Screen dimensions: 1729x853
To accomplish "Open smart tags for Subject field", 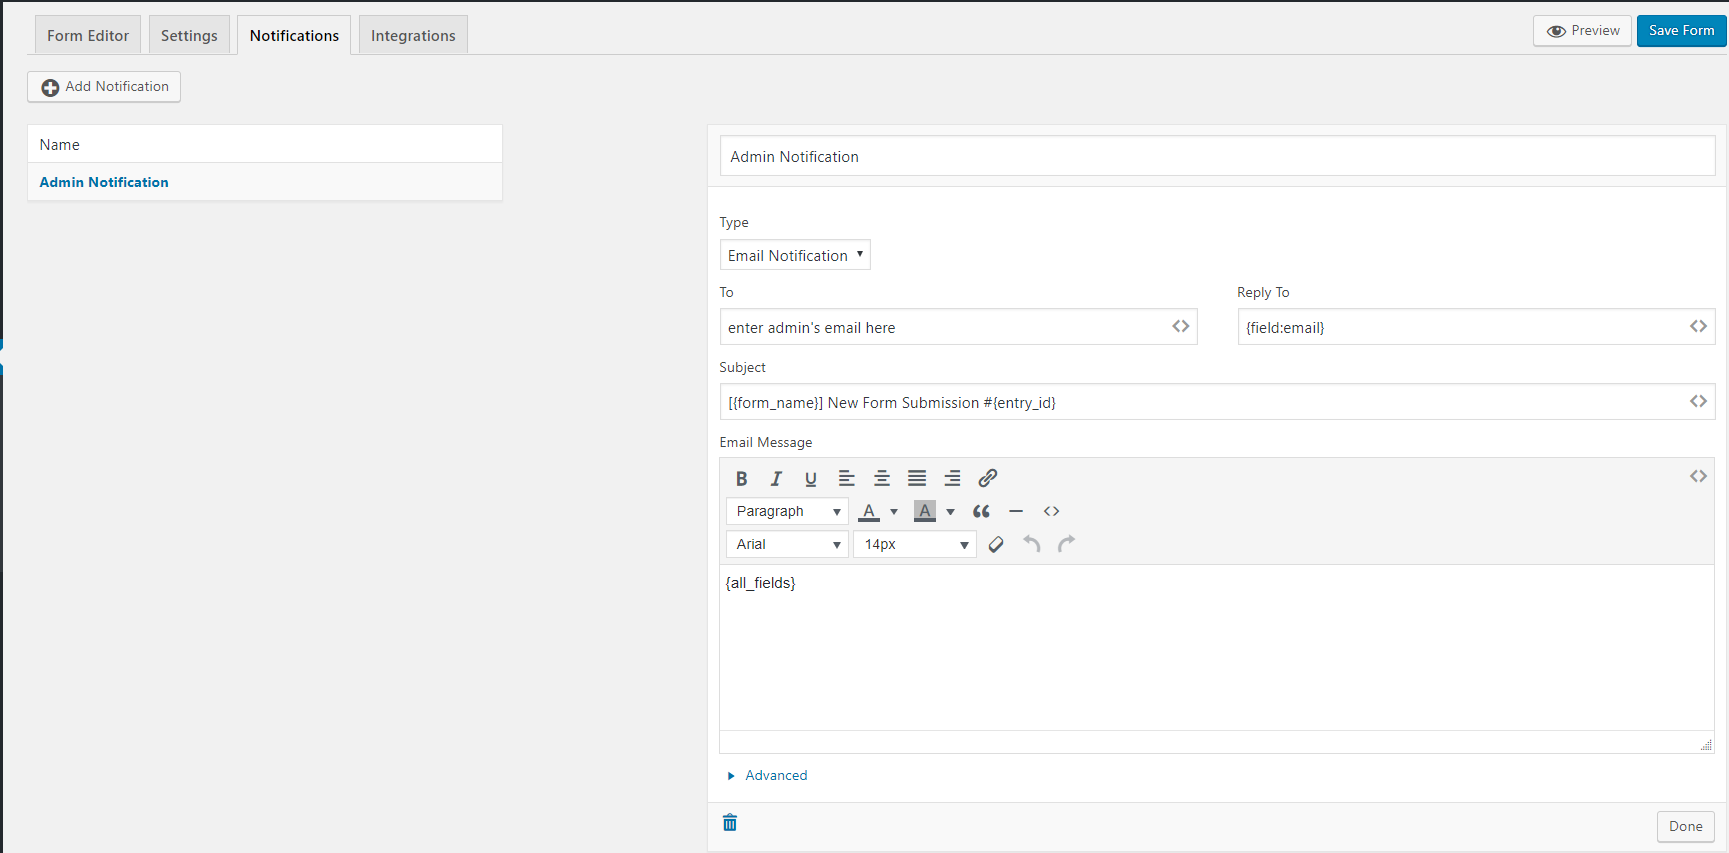I will [1698, 401].
